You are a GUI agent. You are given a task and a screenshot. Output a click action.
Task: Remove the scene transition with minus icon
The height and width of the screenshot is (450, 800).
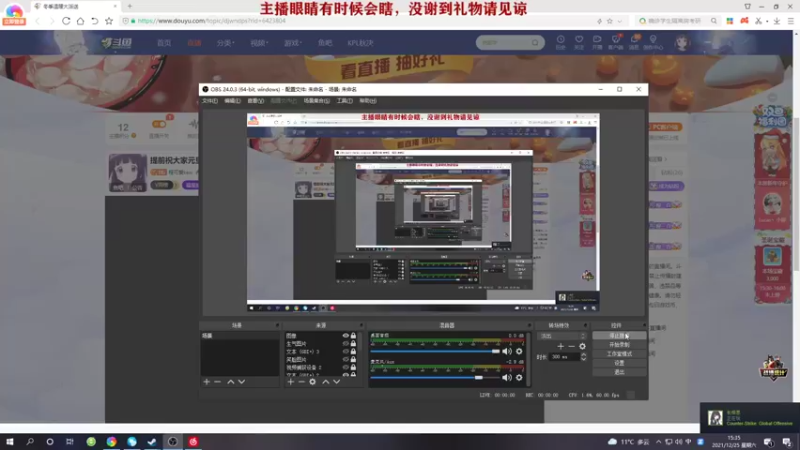tap(571, 346)
